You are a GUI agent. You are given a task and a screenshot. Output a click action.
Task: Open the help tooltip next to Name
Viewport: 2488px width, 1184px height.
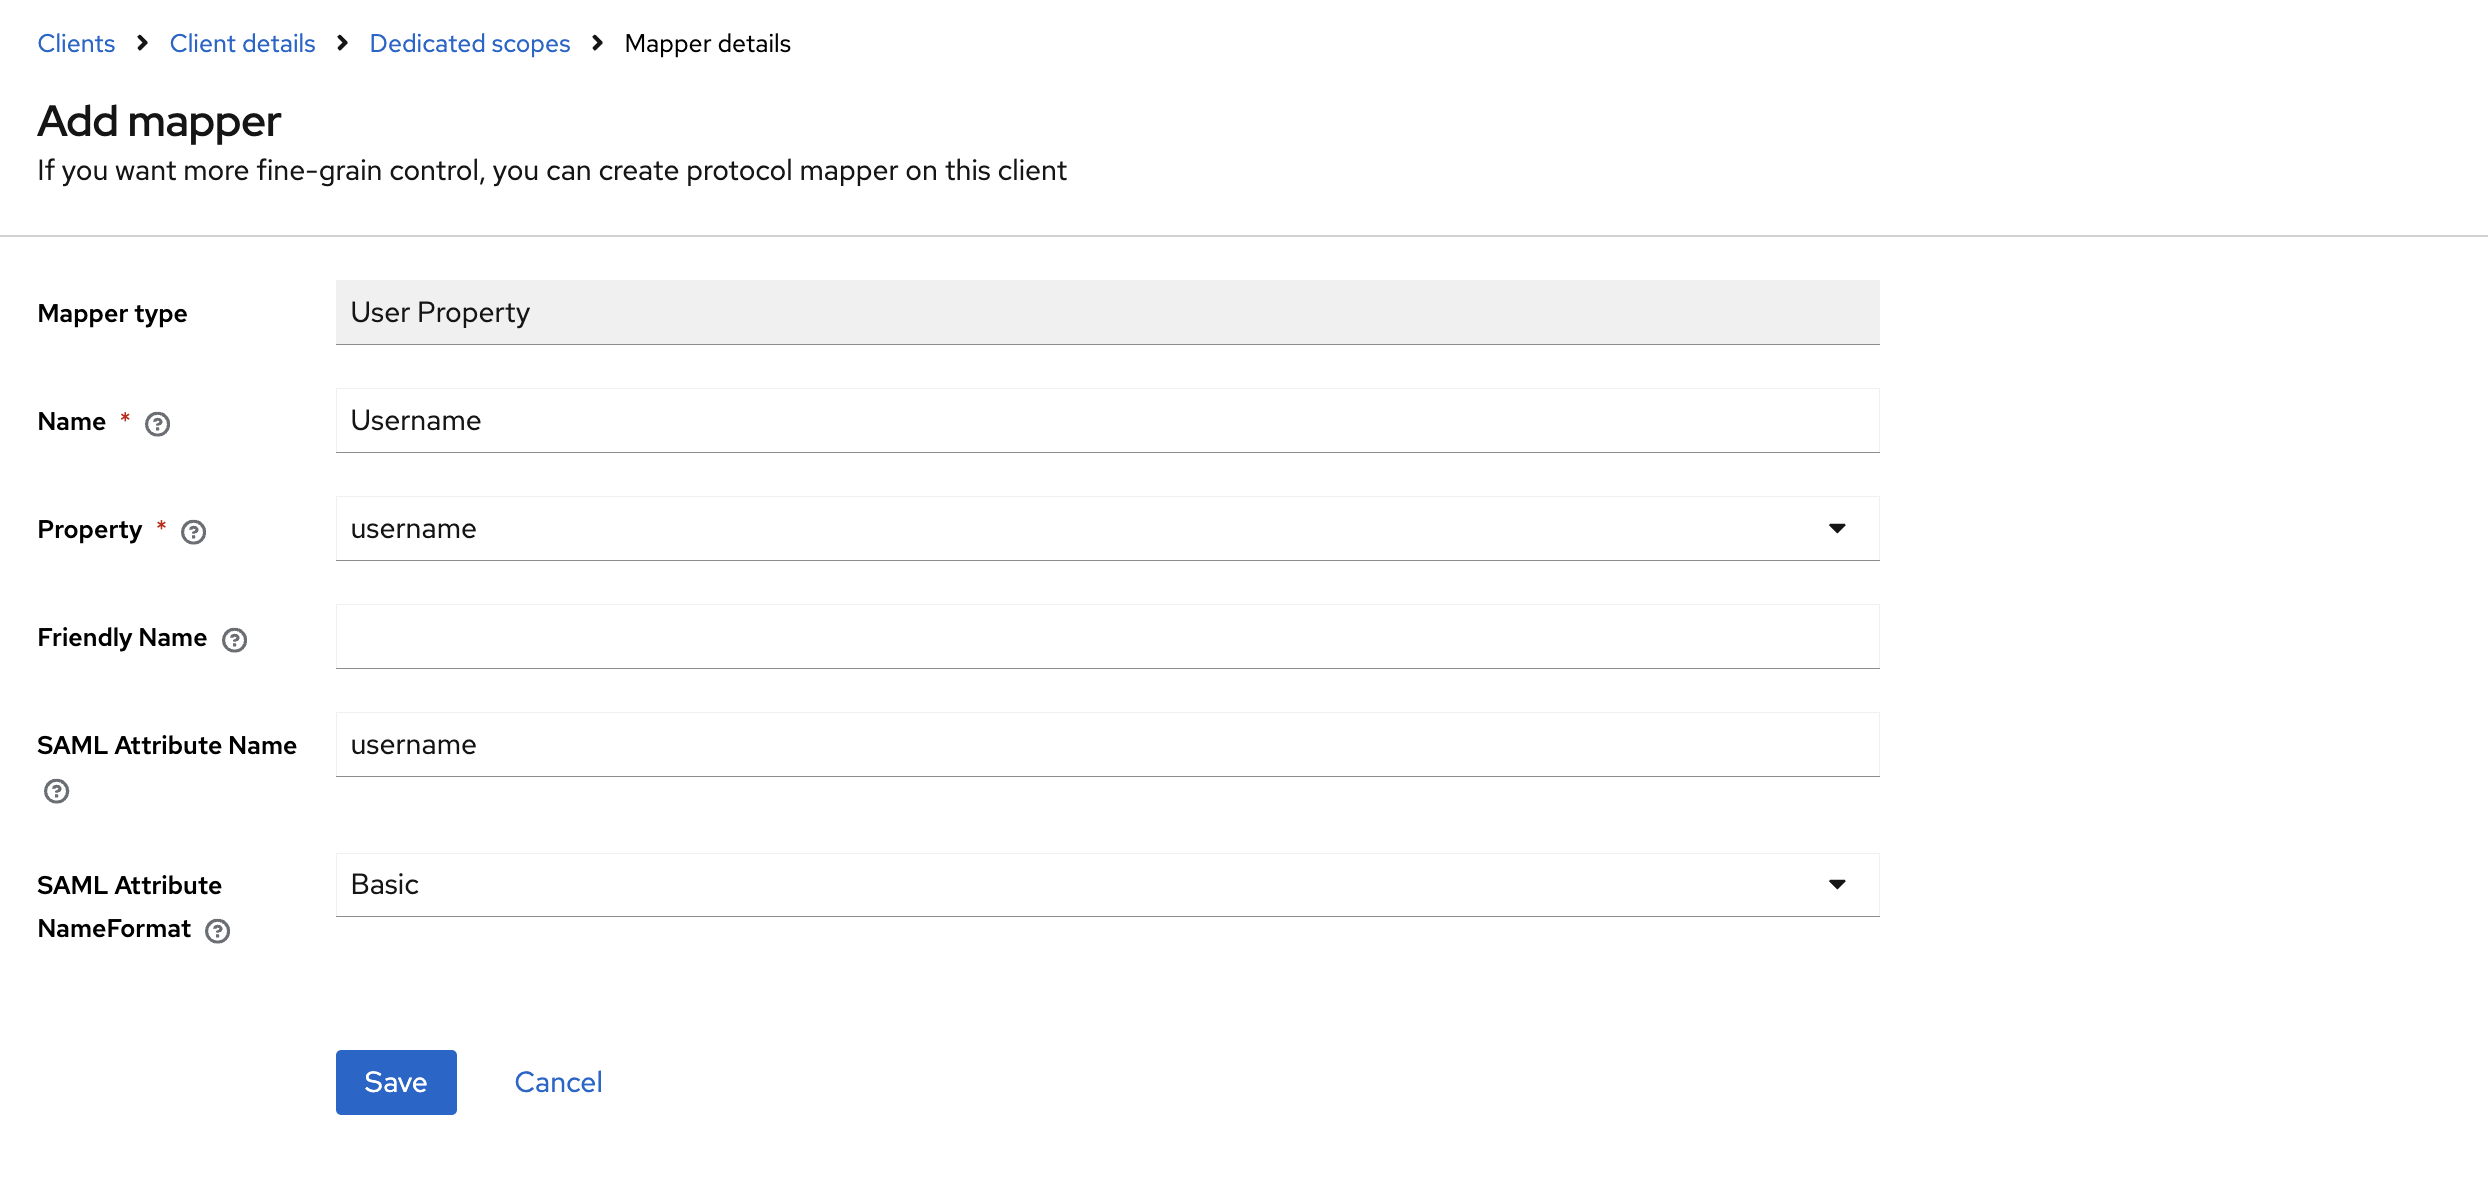tap(156, 423)
